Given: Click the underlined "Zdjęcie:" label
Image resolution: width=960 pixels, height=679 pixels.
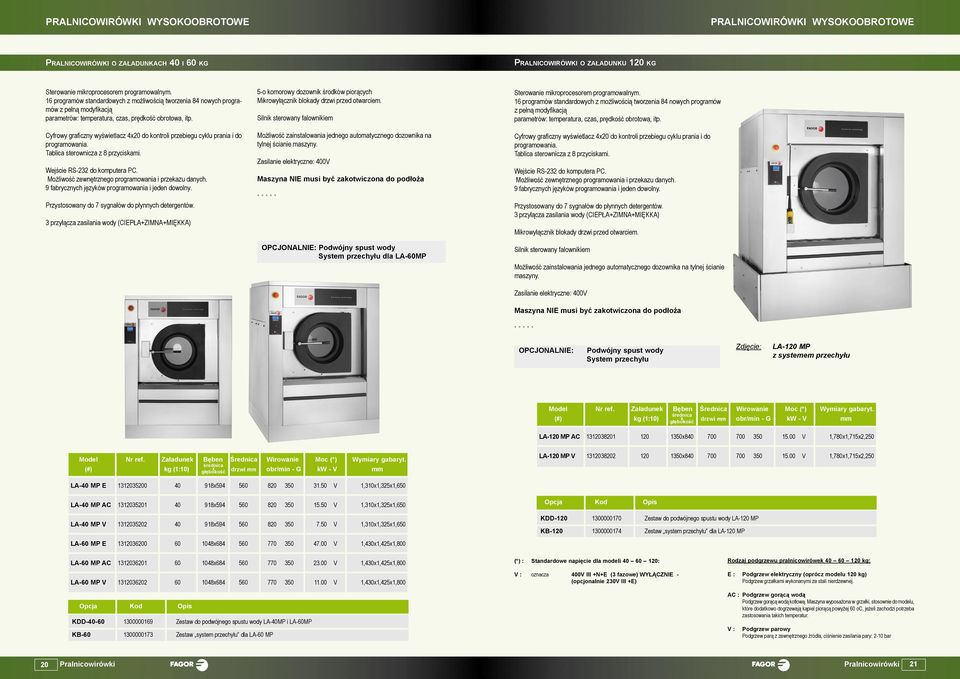Looking at the screenshot, I should pyautogui.click(x=748, y=347).
